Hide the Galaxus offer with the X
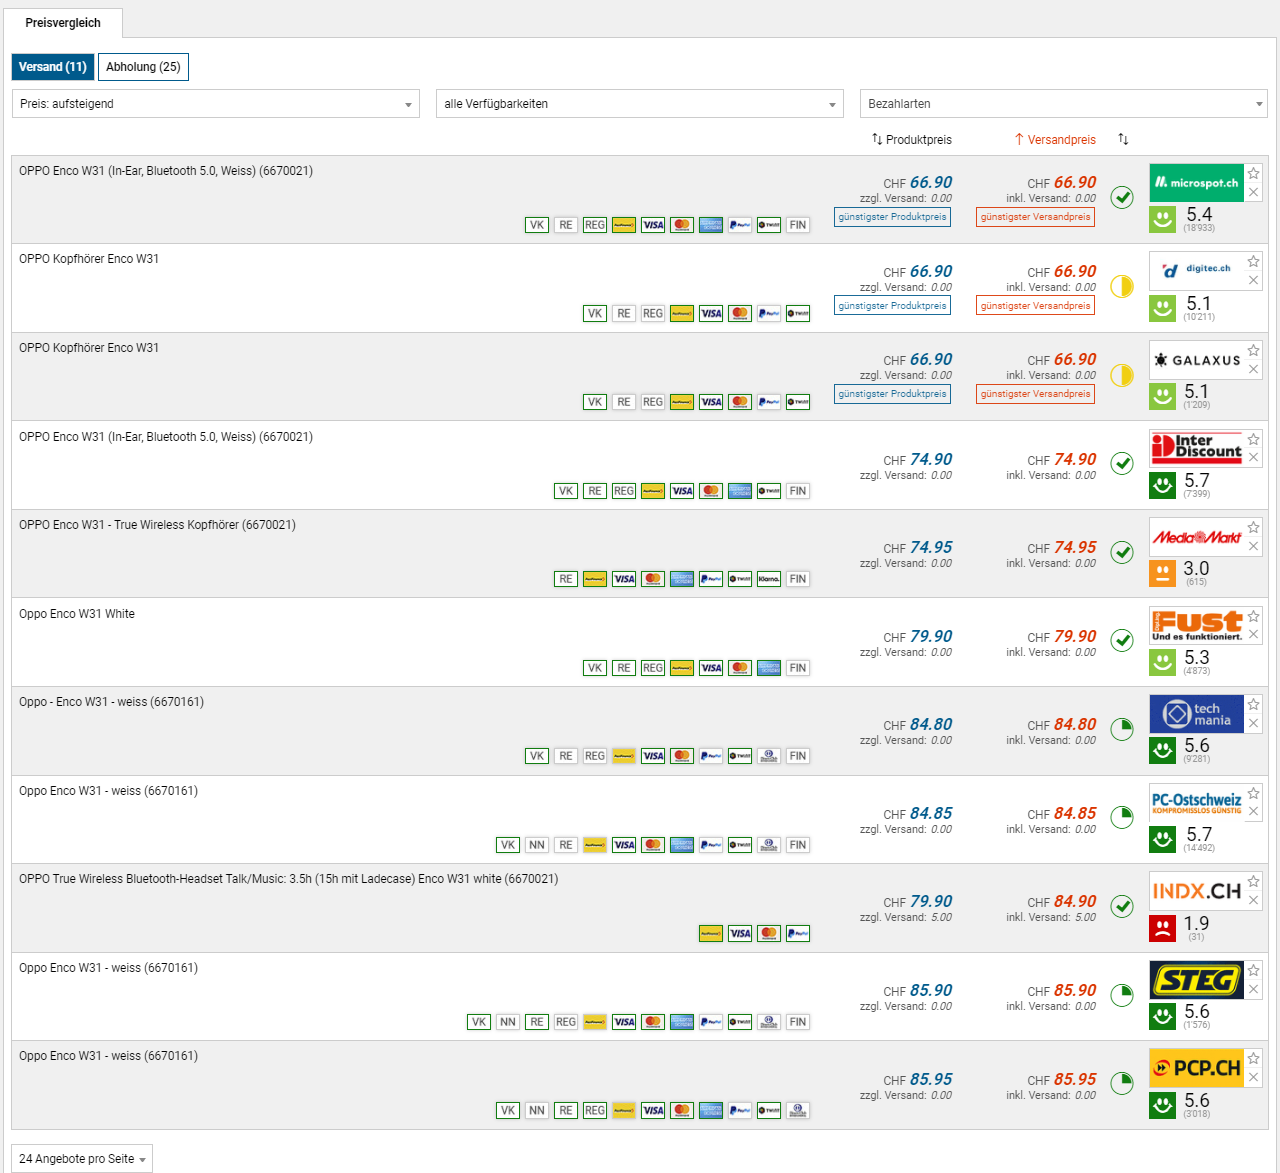 [x=1253, y=369]
